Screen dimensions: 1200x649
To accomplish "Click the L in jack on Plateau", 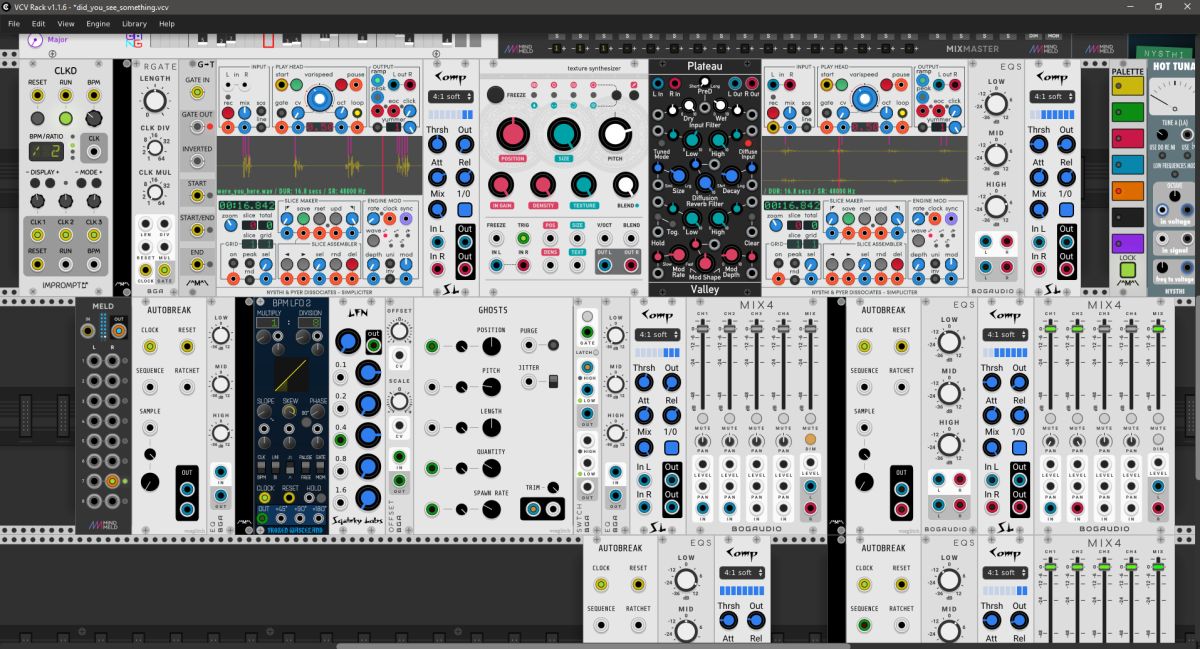I will pyautogui.click(x=658, y=83).
